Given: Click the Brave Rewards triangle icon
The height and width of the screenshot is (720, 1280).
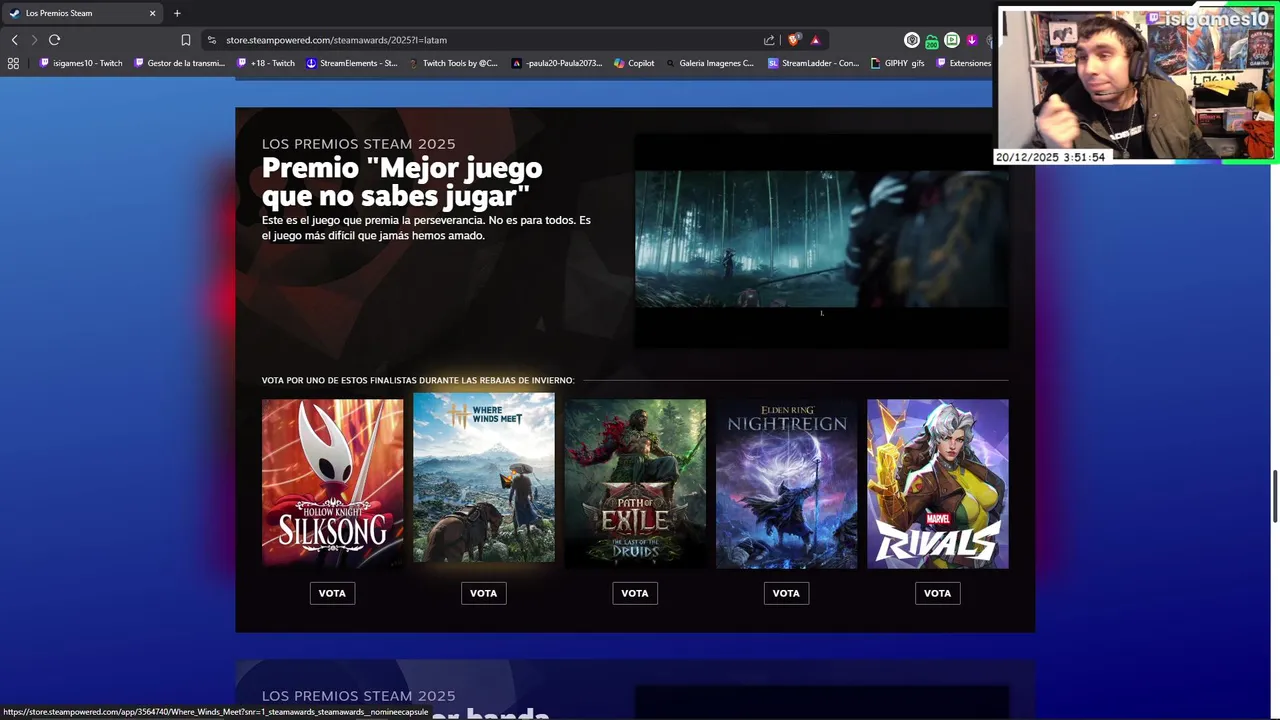Looking at the screenshot, I should 815,40.
